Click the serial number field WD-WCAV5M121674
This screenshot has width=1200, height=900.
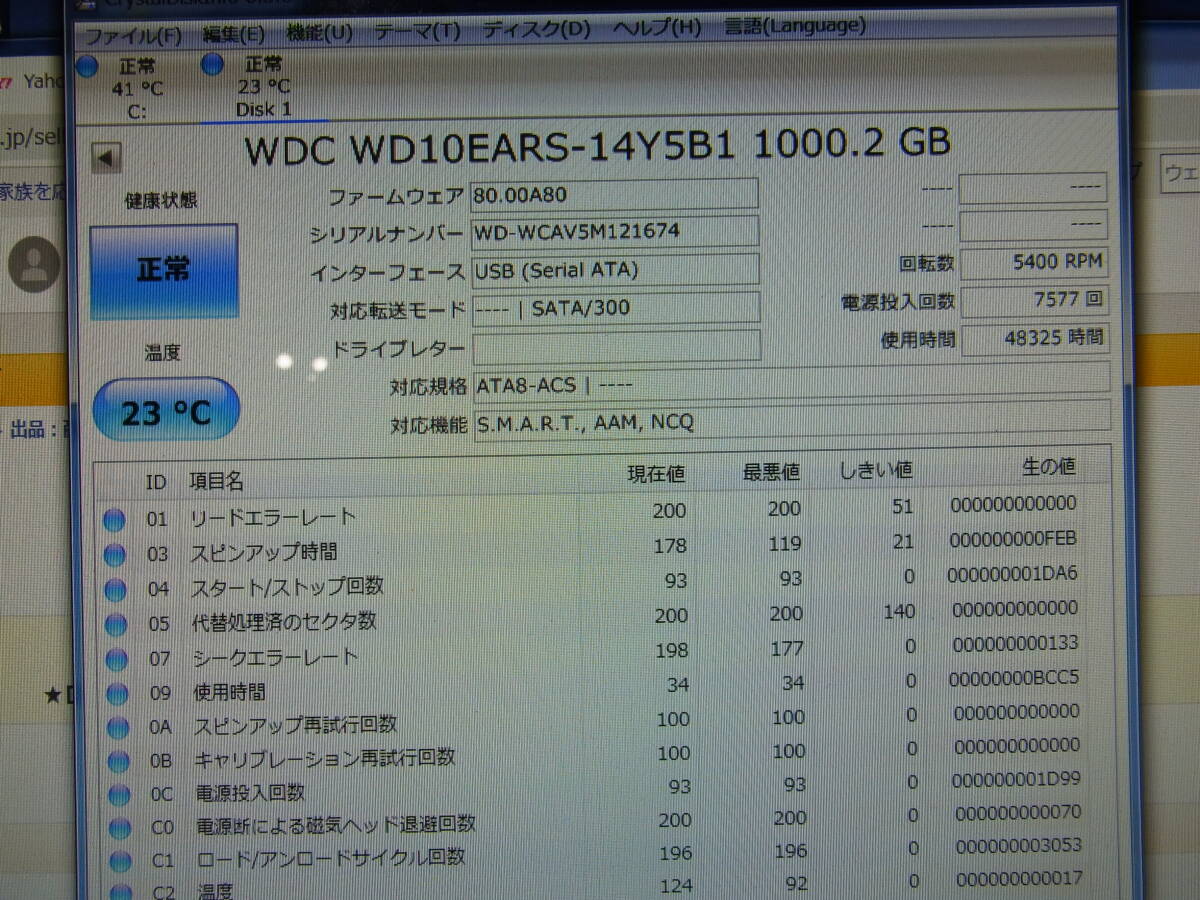click(x=614, y=231)
